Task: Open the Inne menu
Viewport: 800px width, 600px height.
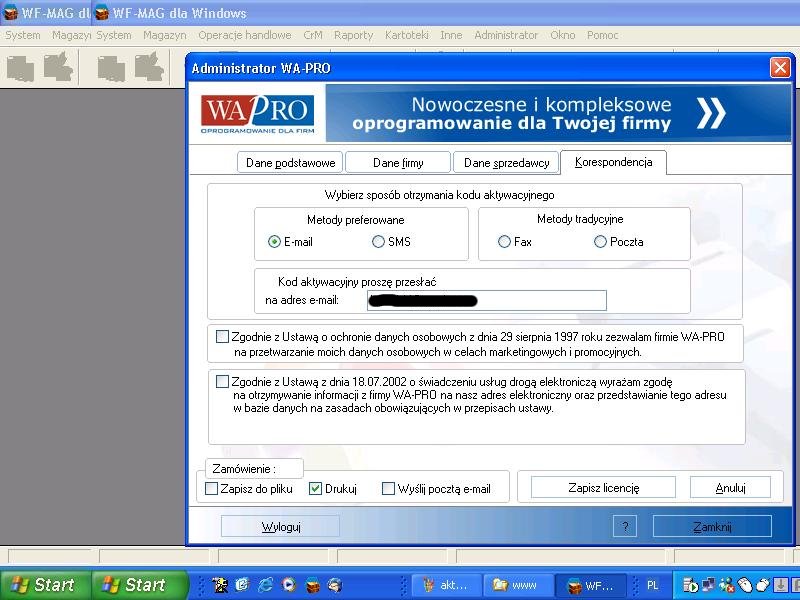Action: click(x=451, y=35)
